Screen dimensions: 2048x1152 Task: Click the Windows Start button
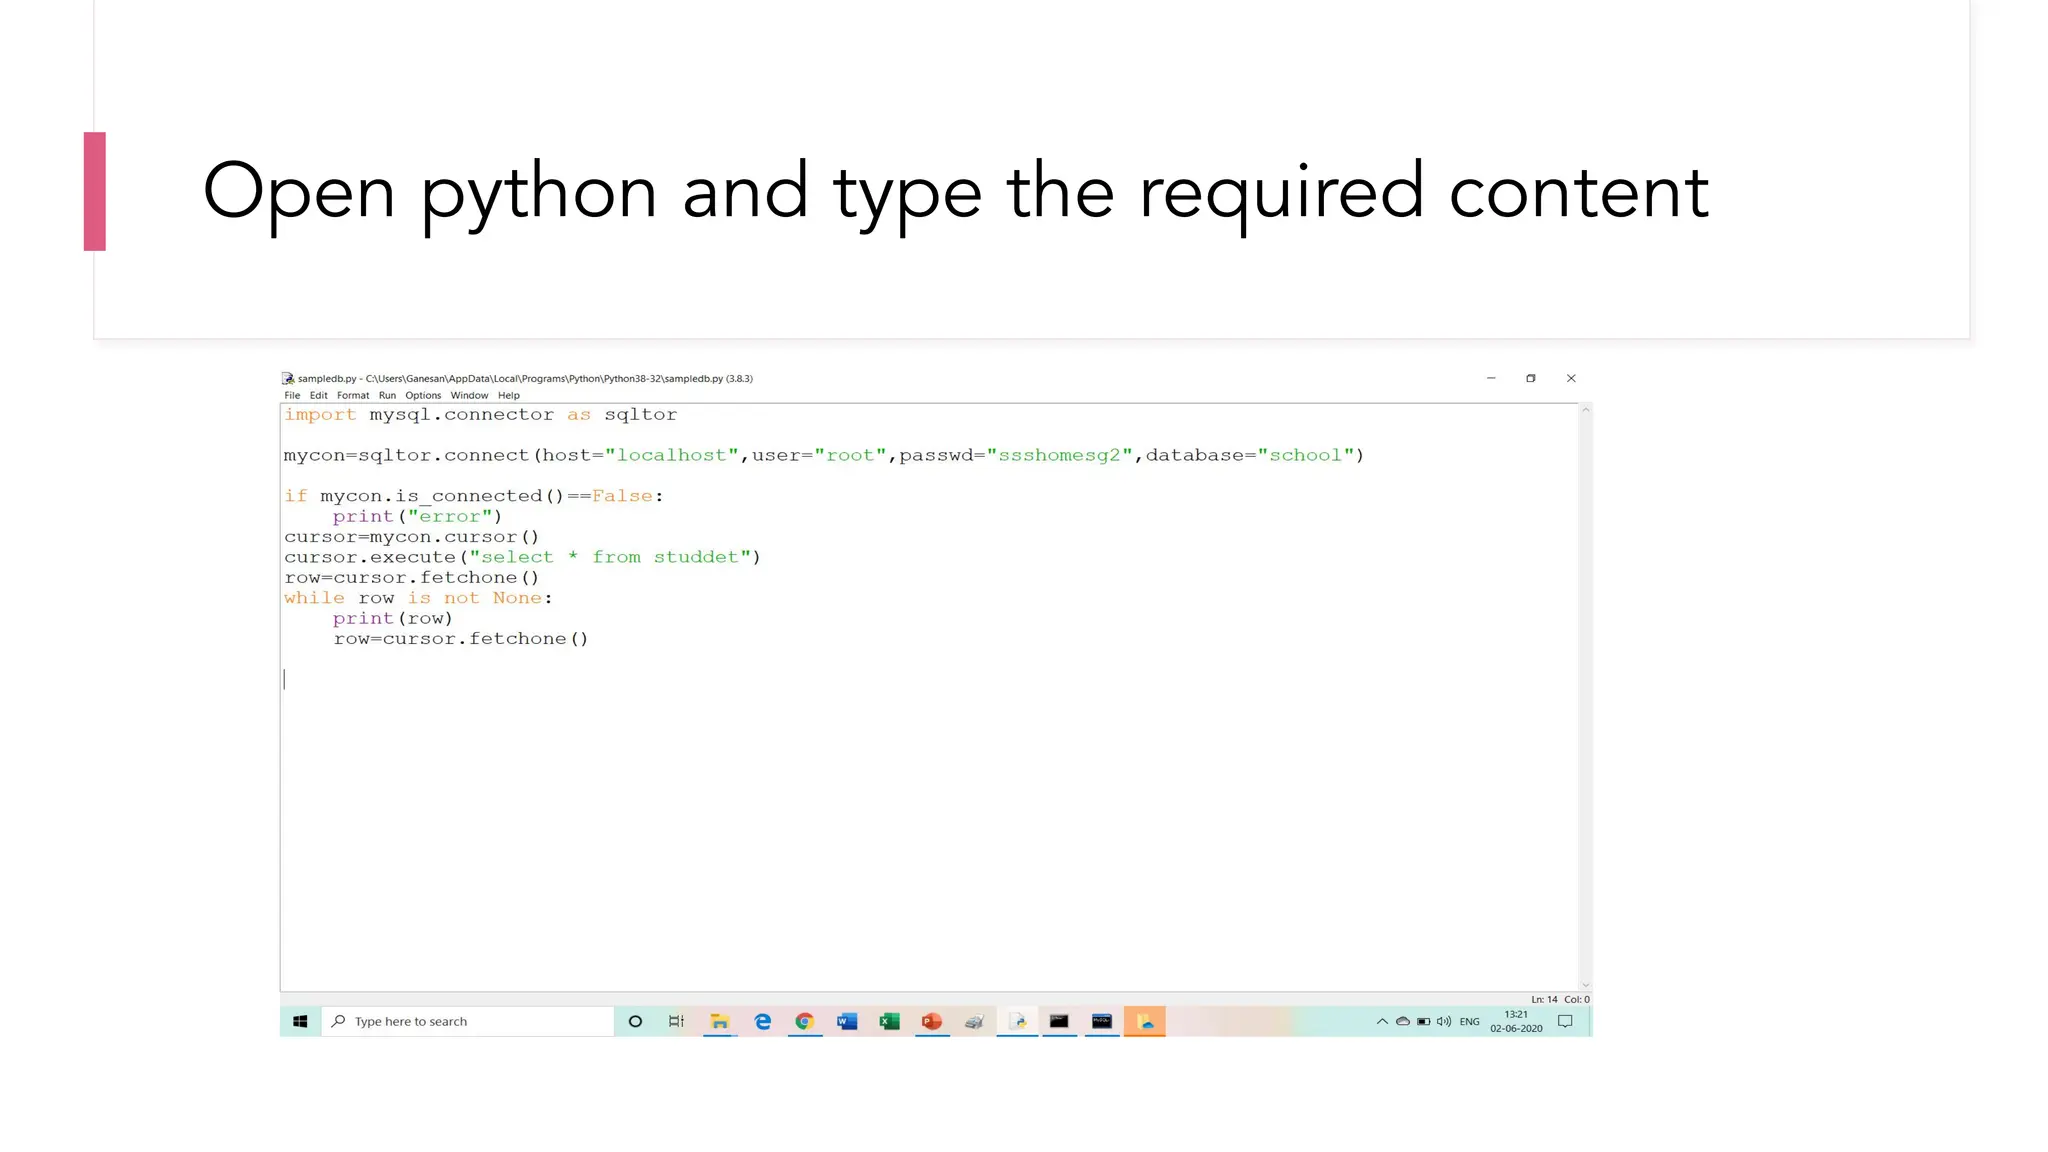(300, 1021)
